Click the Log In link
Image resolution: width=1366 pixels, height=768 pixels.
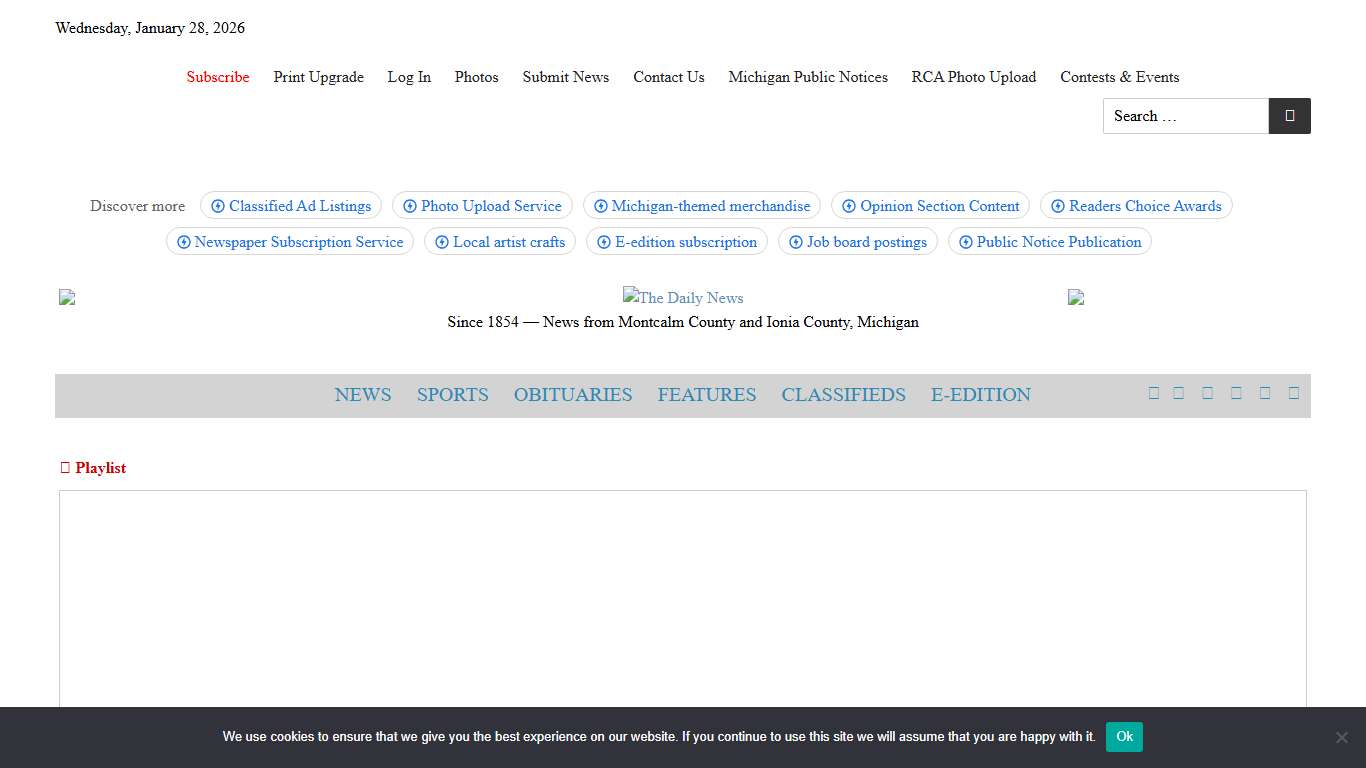[x=409, y=77]
